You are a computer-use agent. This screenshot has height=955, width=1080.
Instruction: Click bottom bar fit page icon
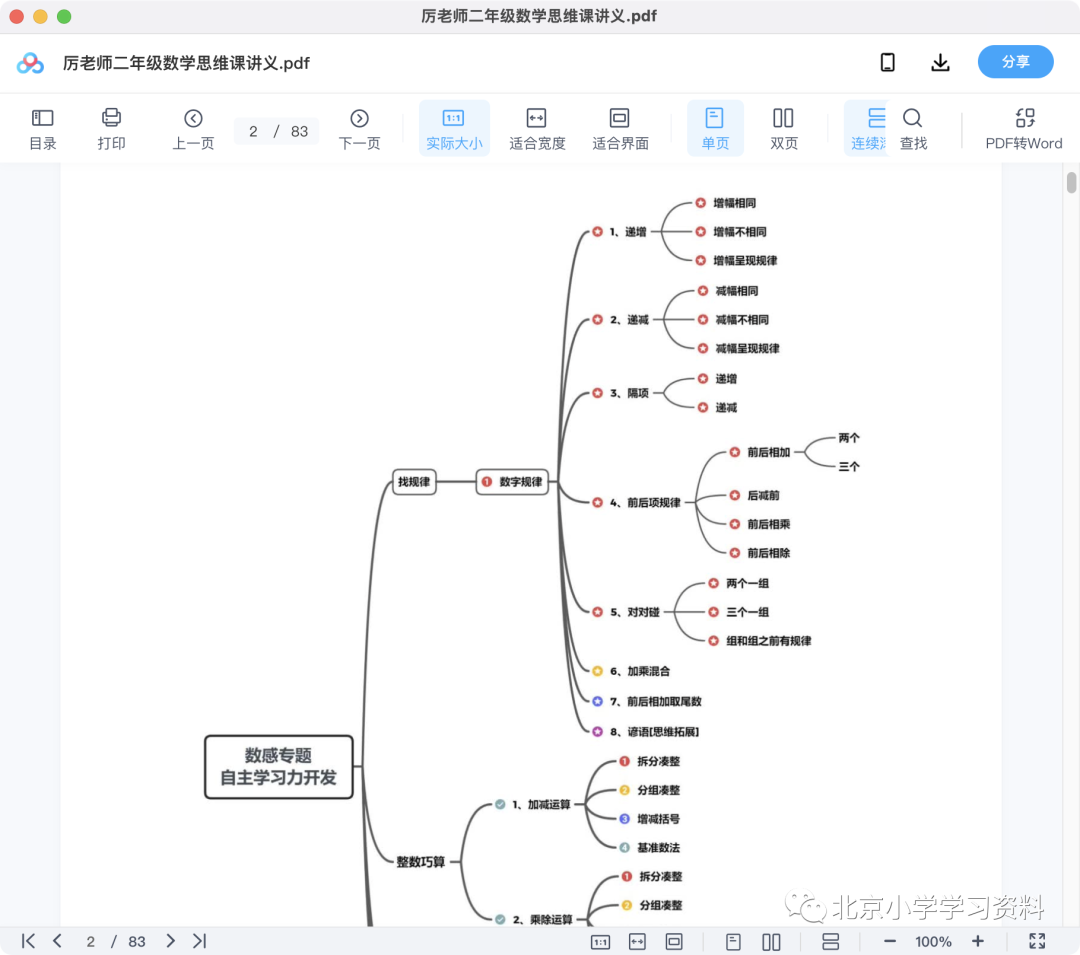pyautogui.click(x=674, y=942)
